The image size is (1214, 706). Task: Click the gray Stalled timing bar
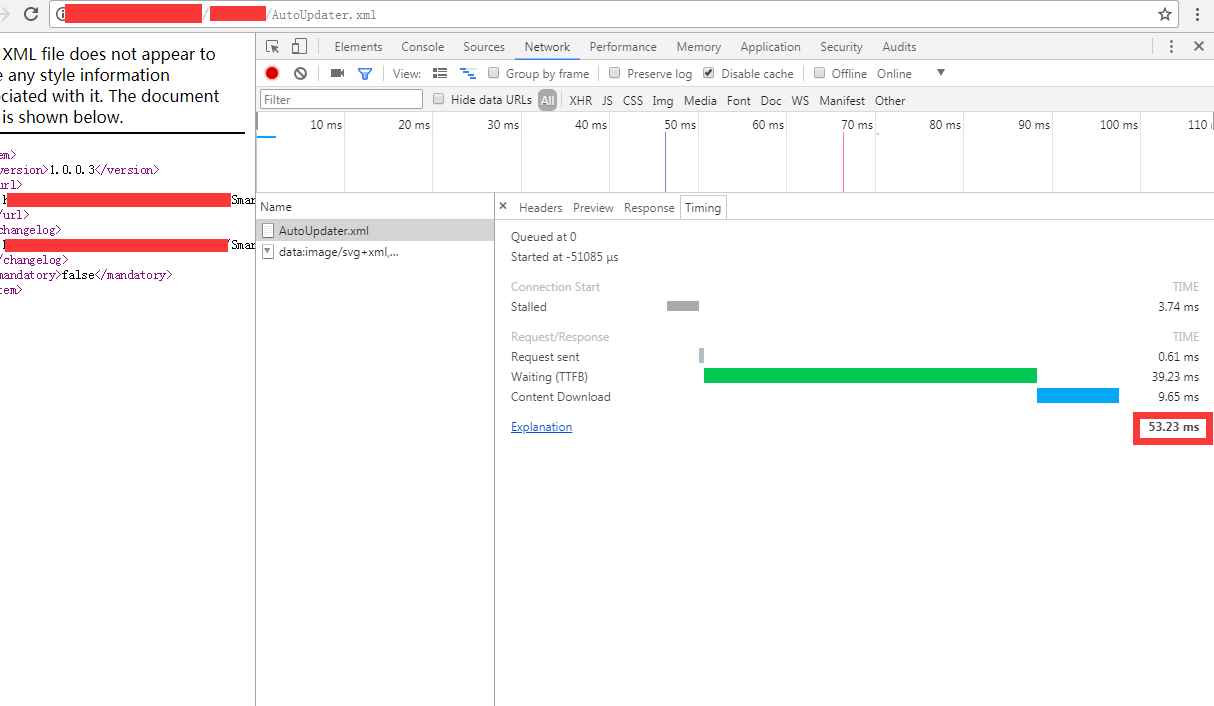[683, 306]
